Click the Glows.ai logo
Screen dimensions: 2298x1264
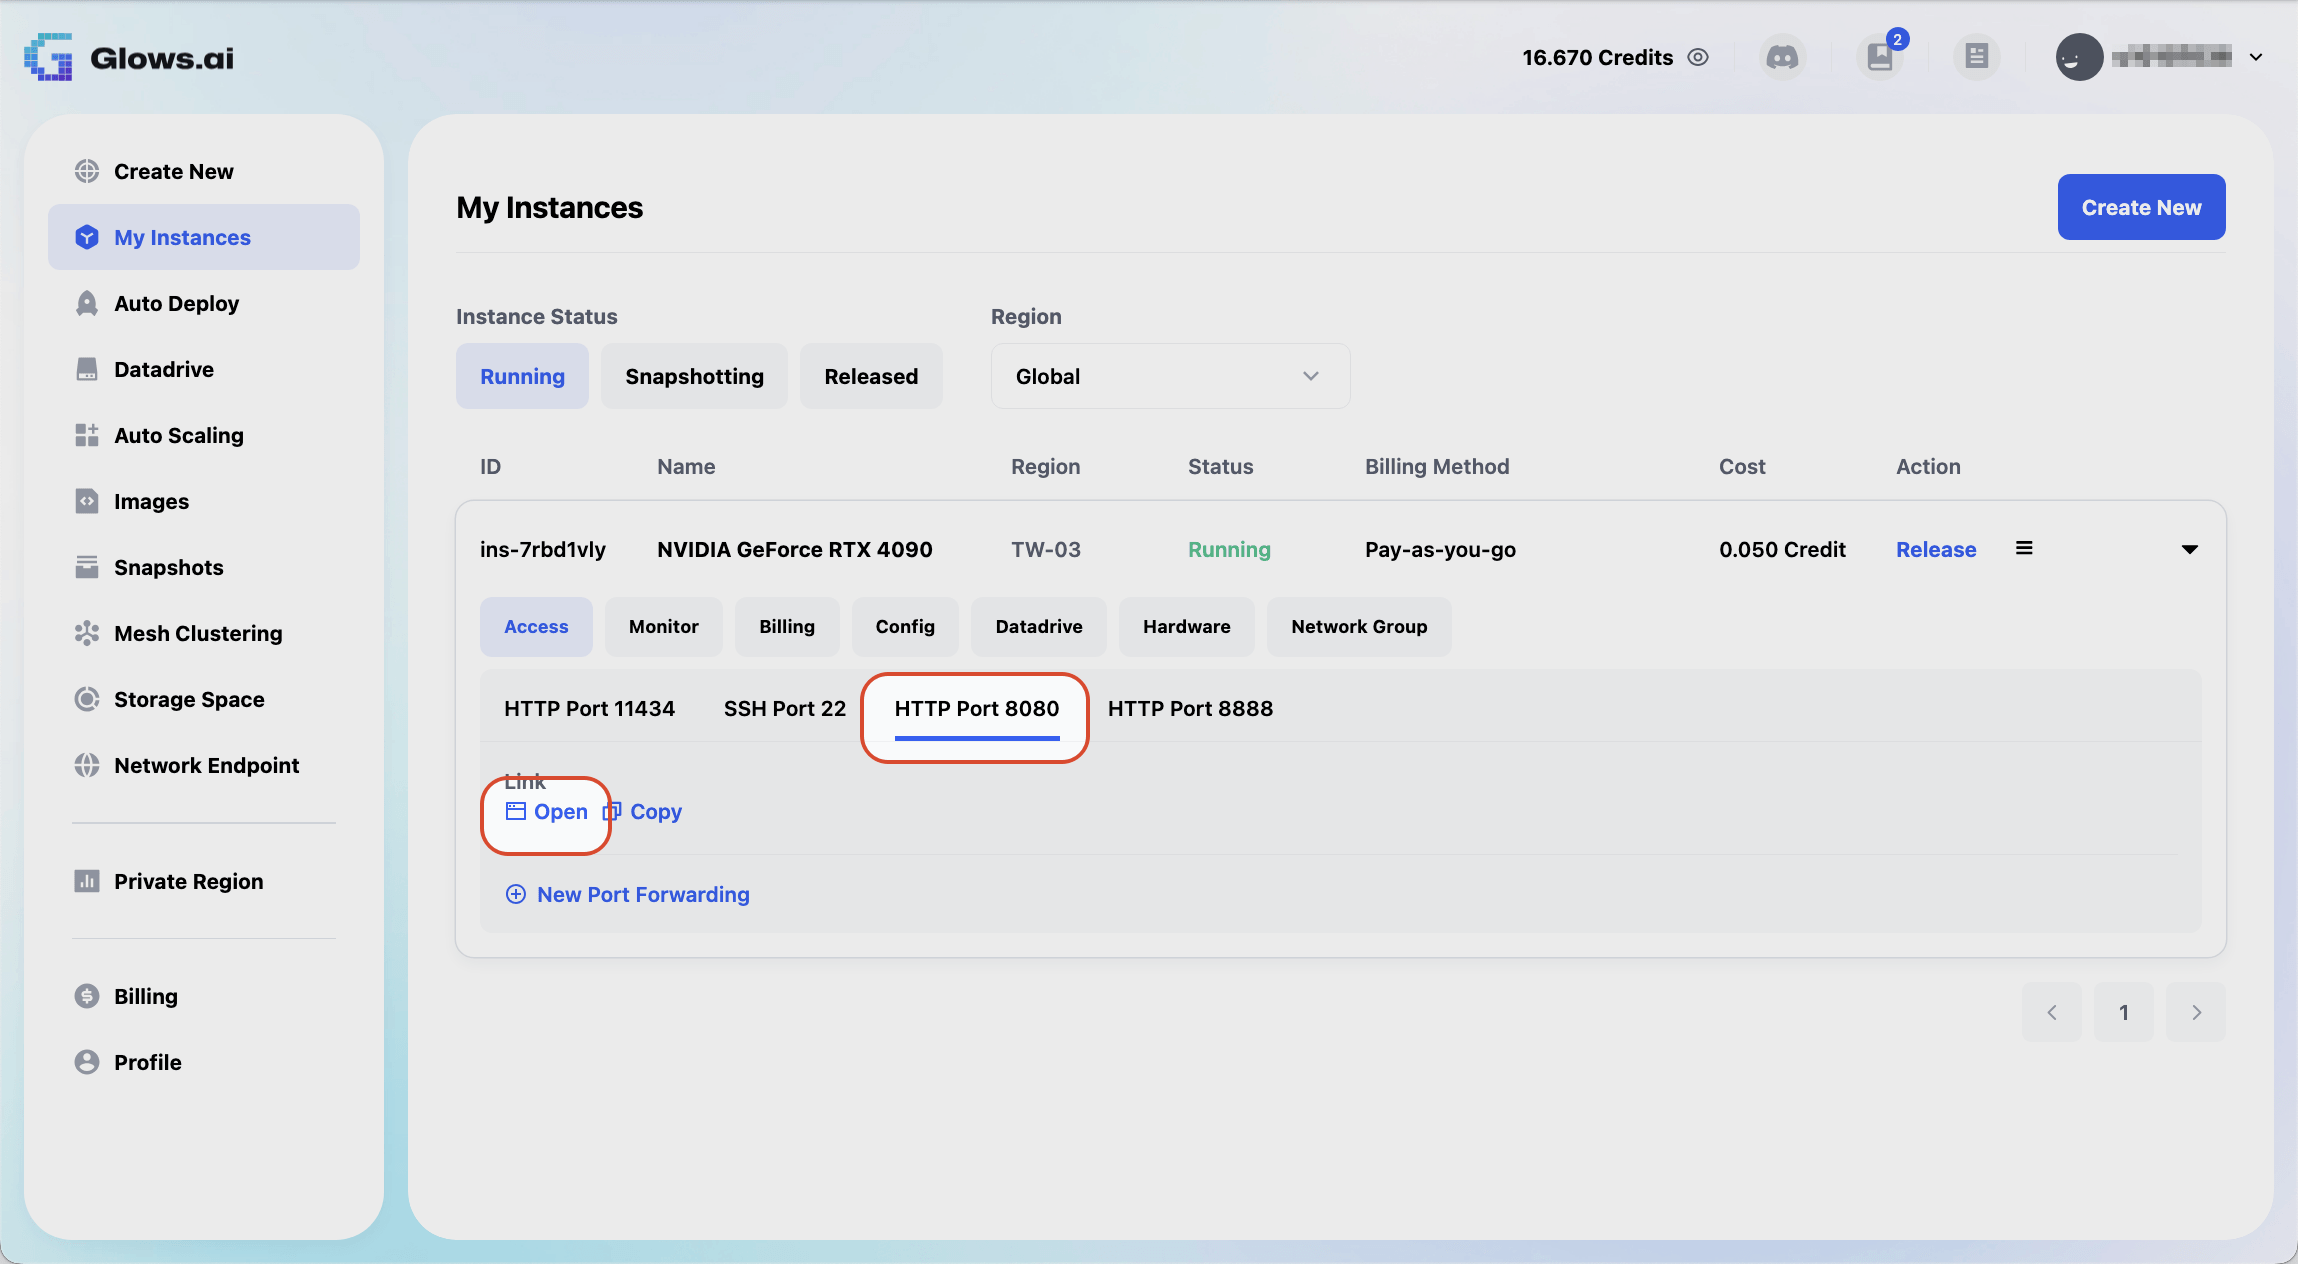click(x=129, y=57)
